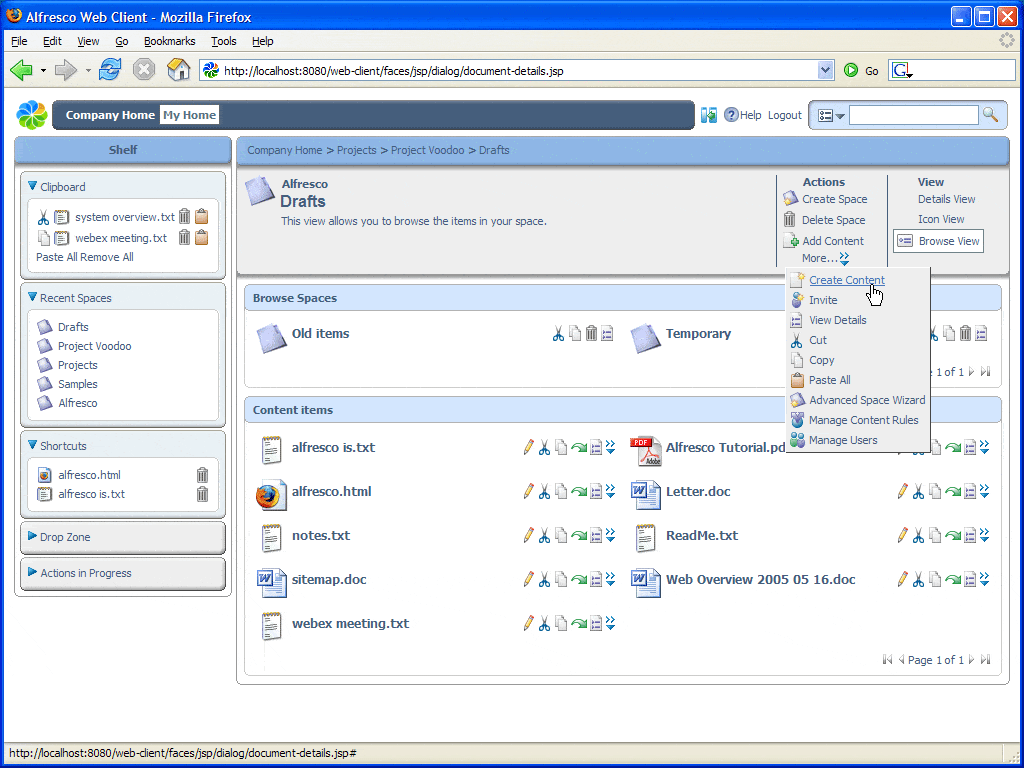Expand the Actions in Progress panel
The width and height of the screenshot is (1024, 768).
pos(33,572)
